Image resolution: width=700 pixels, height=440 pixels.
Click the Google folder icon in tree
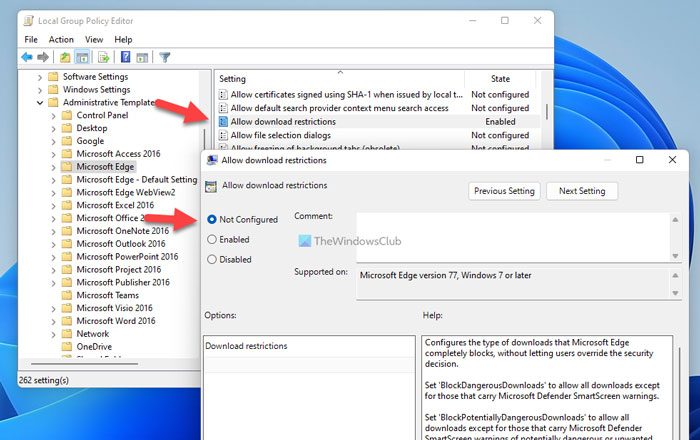tap(67, 141)
